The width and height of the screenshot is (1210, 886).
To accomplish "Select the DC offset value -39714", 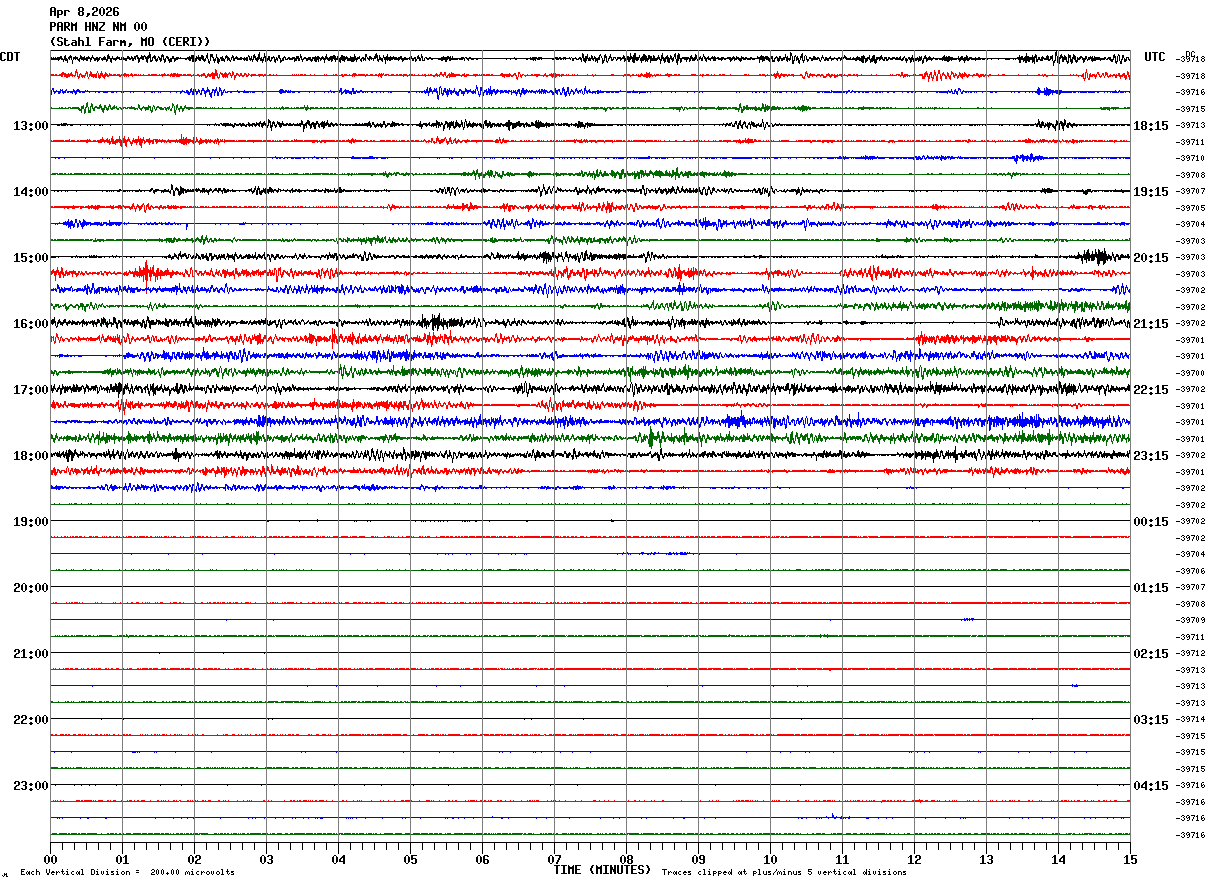I will tap(1190, 719).
